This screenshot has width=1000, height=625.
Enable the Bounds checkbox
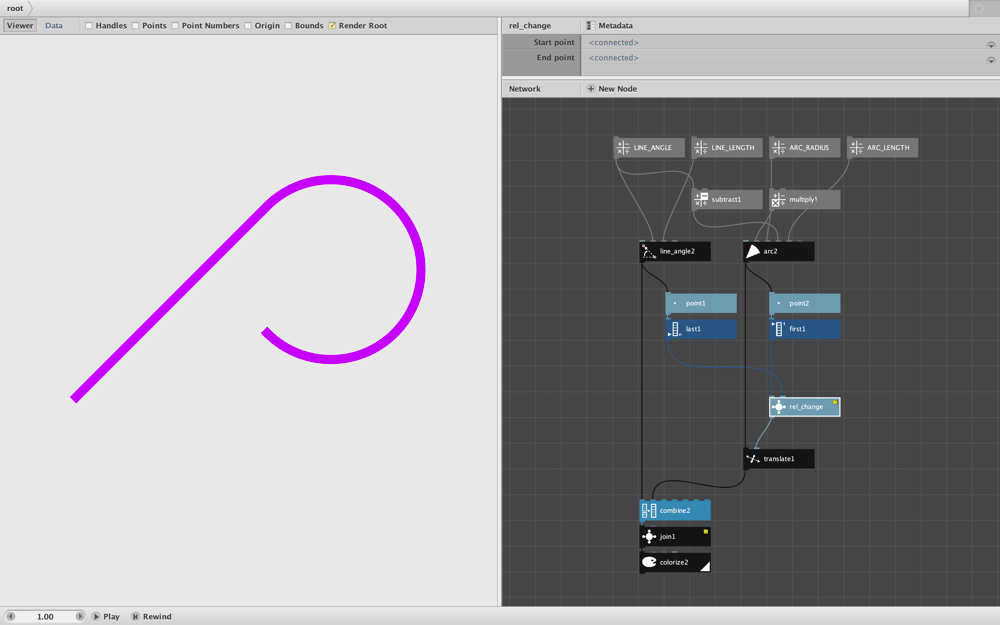coord(288,26)
